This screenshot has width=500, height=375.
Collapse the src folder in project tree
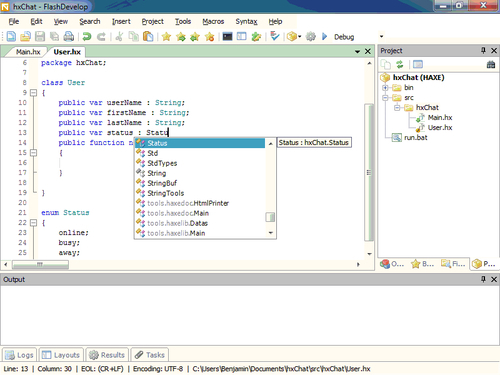click(x=385, y=98)
